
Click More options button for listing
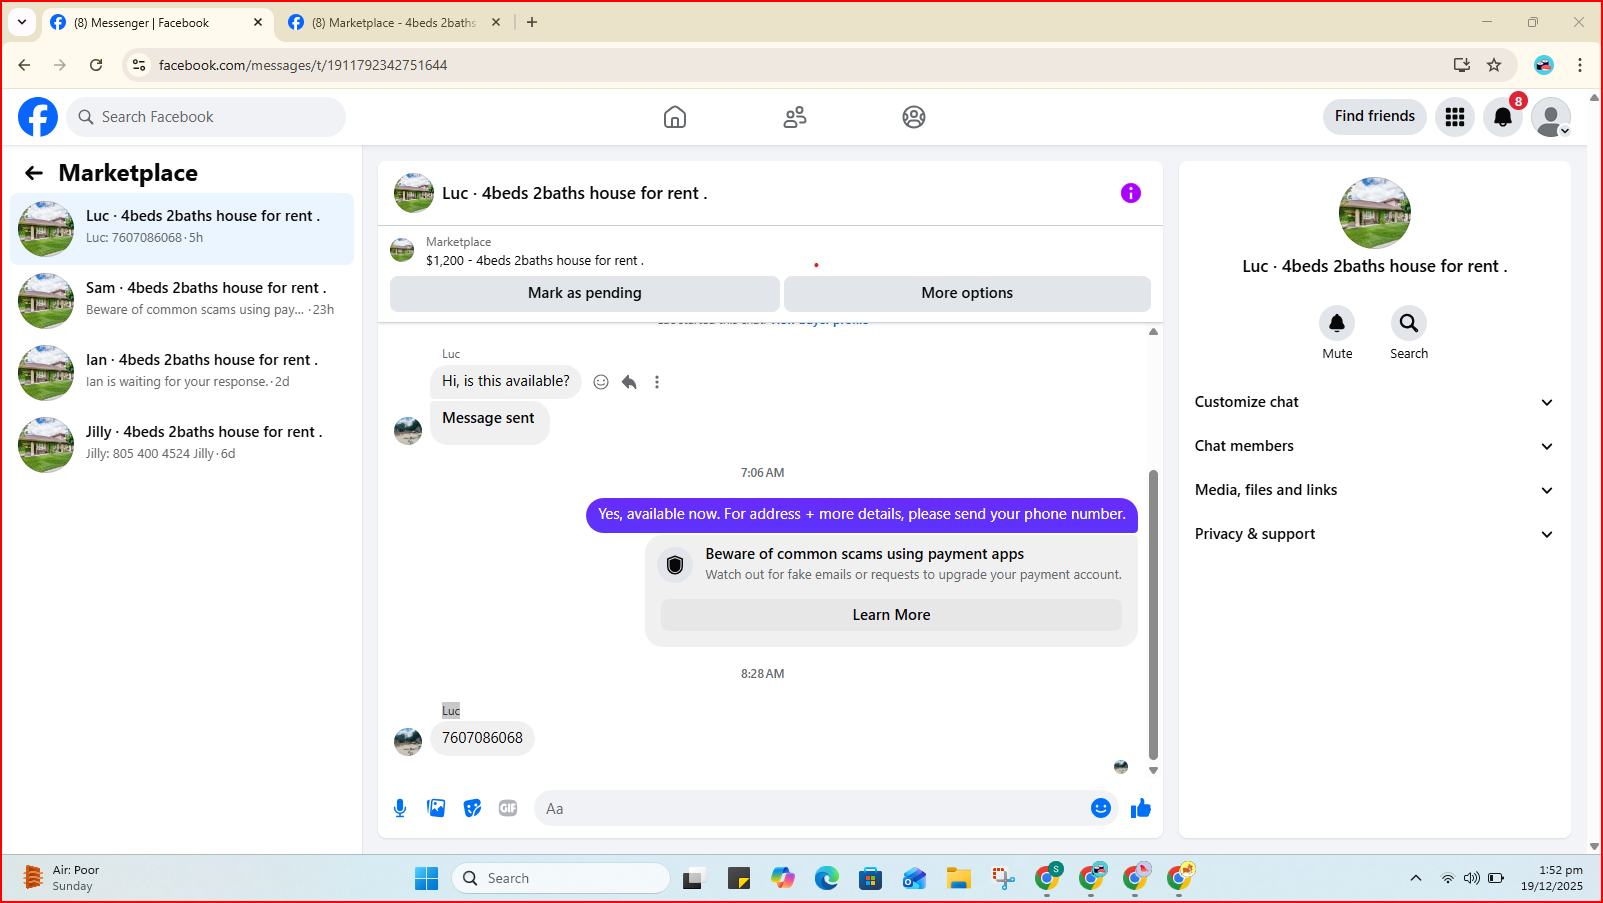967,293
